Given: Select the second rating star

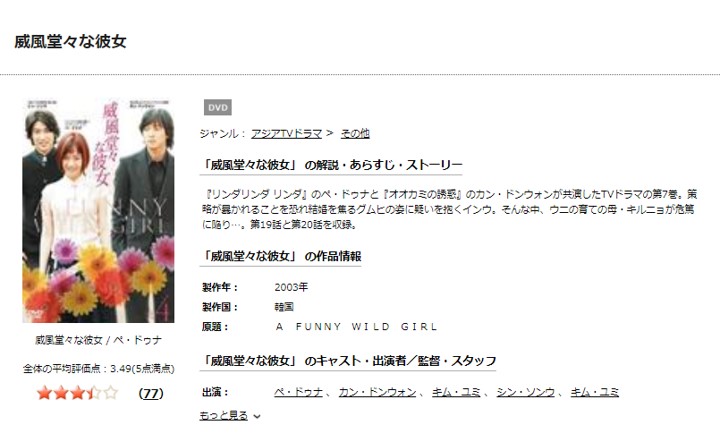Looking at the screenshot, I should coord(61,393).
